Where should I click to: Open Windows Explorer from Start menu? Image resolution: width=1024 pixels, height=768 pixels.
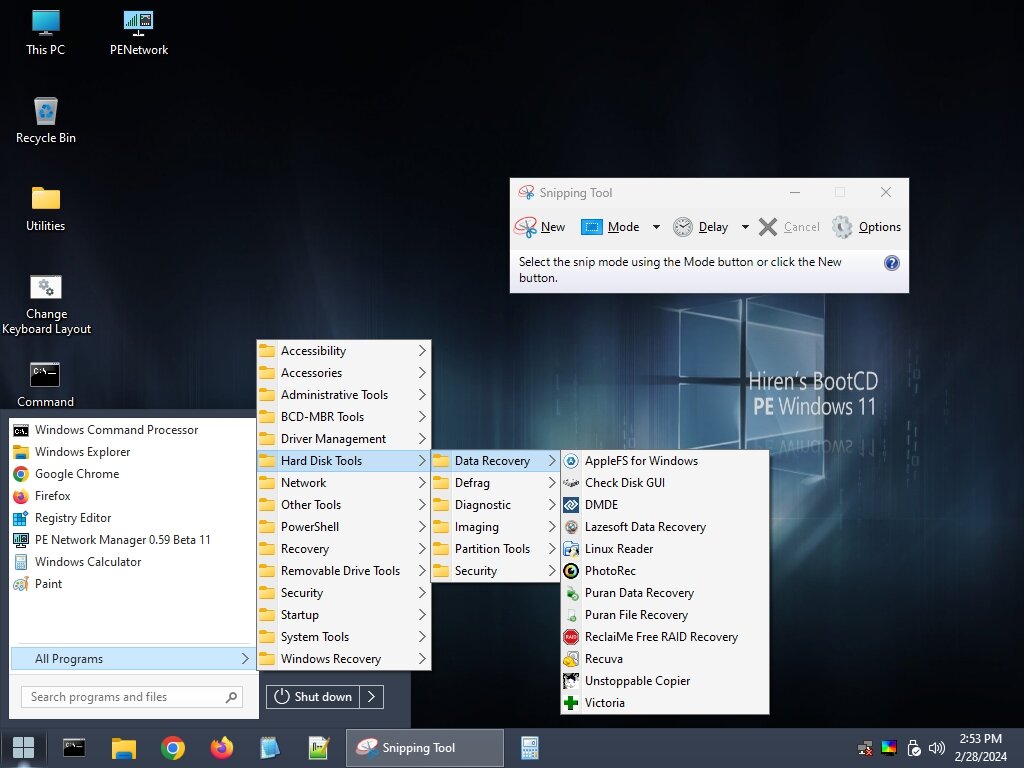(132, 452)
